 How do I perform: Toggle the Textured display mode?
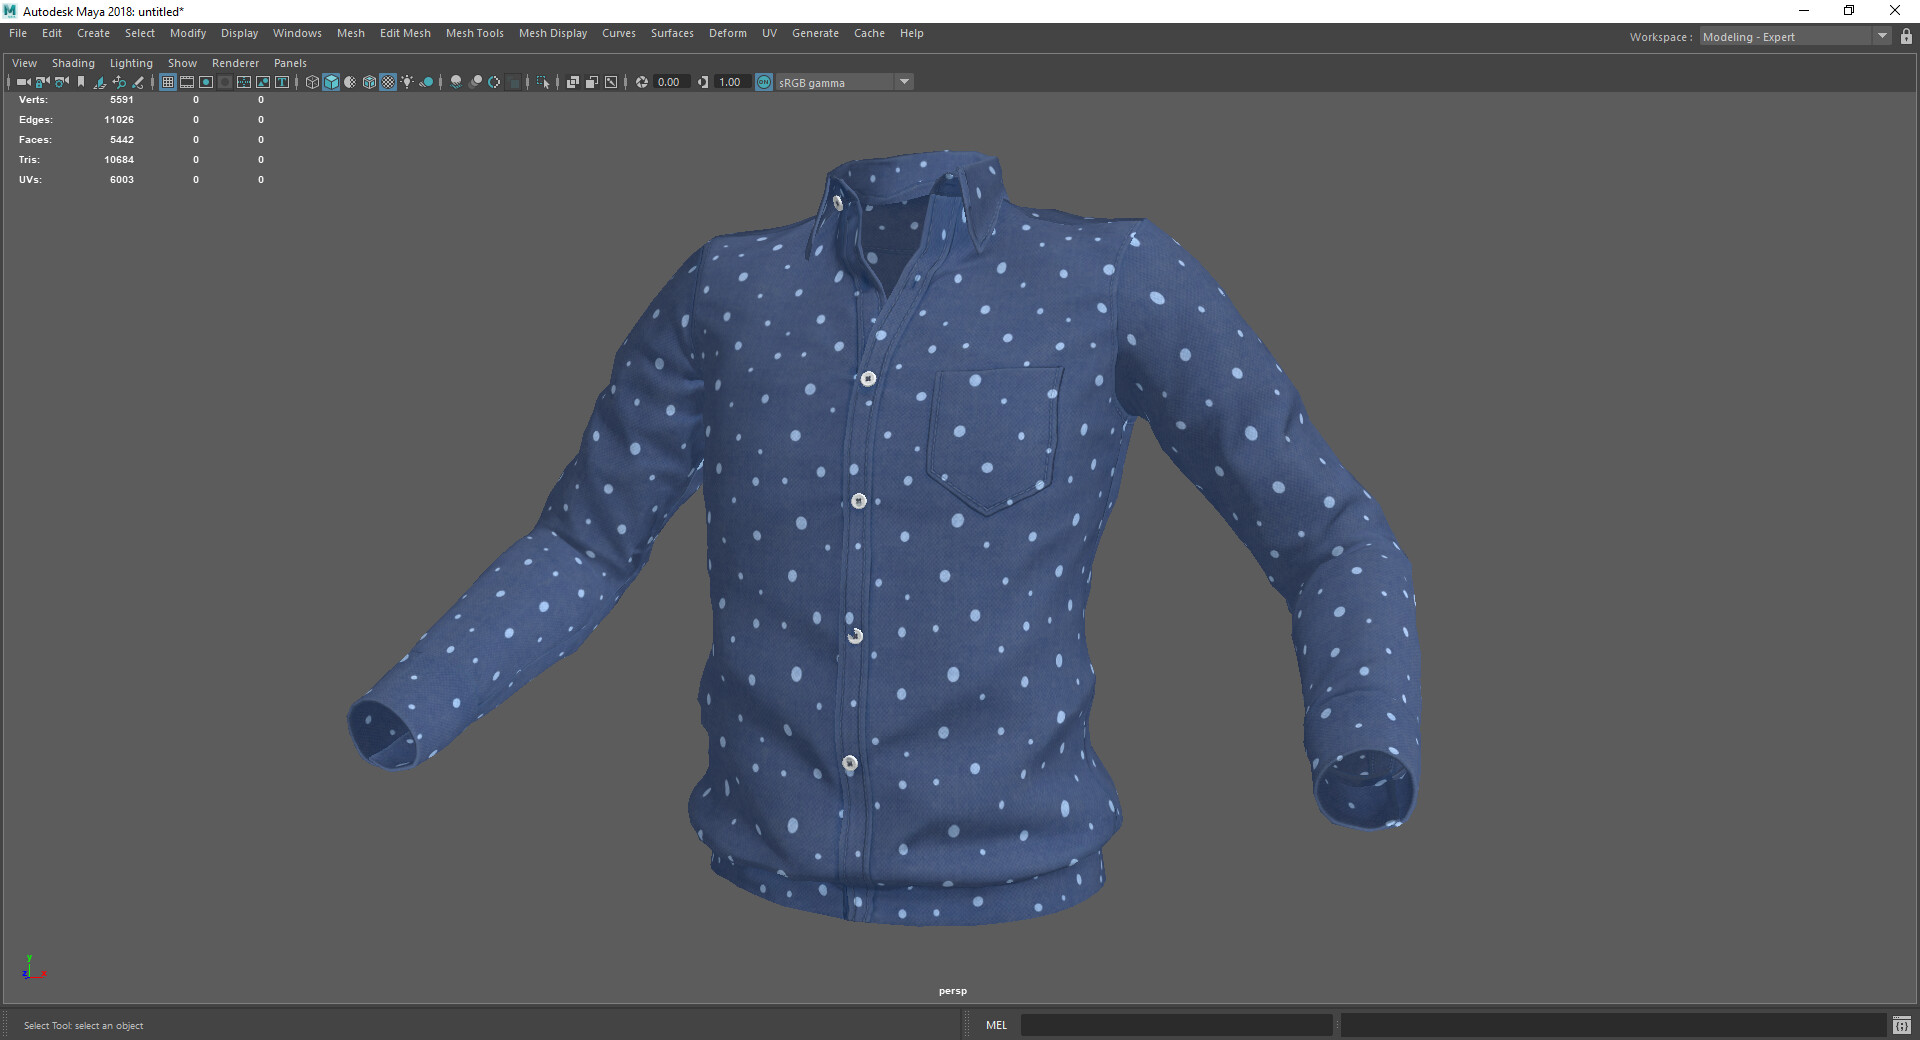click(388, 82)
